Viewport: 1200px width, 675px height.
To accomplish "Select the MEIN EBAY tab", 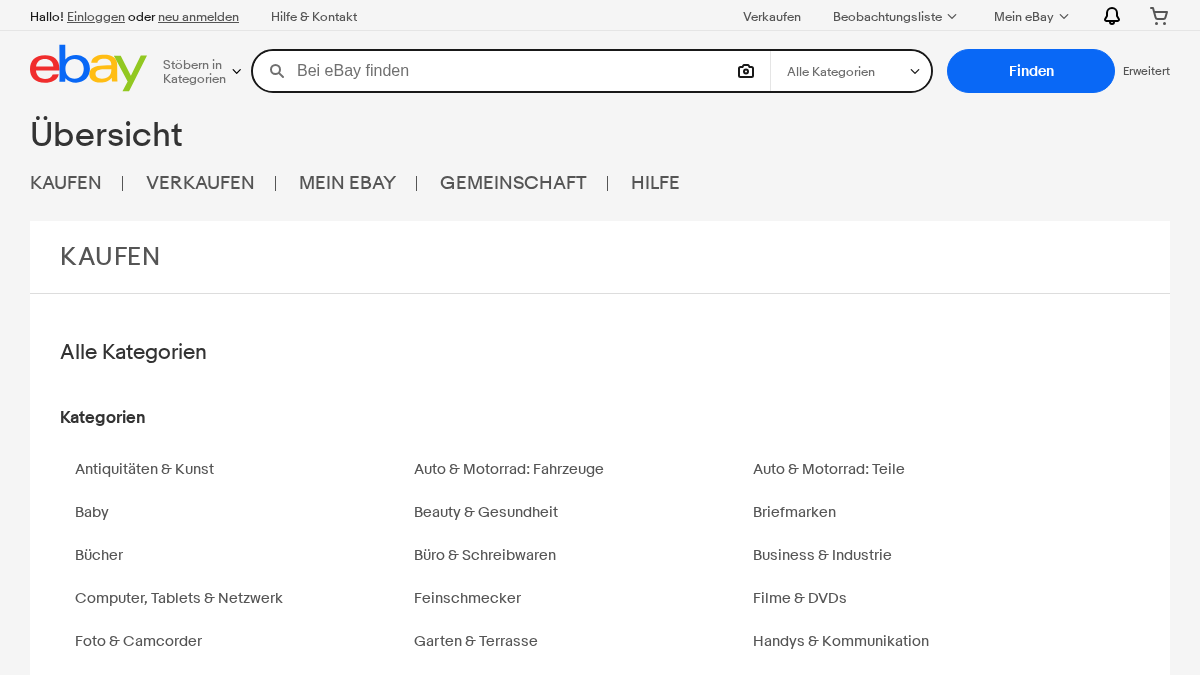I will click(x=347, y=183).
